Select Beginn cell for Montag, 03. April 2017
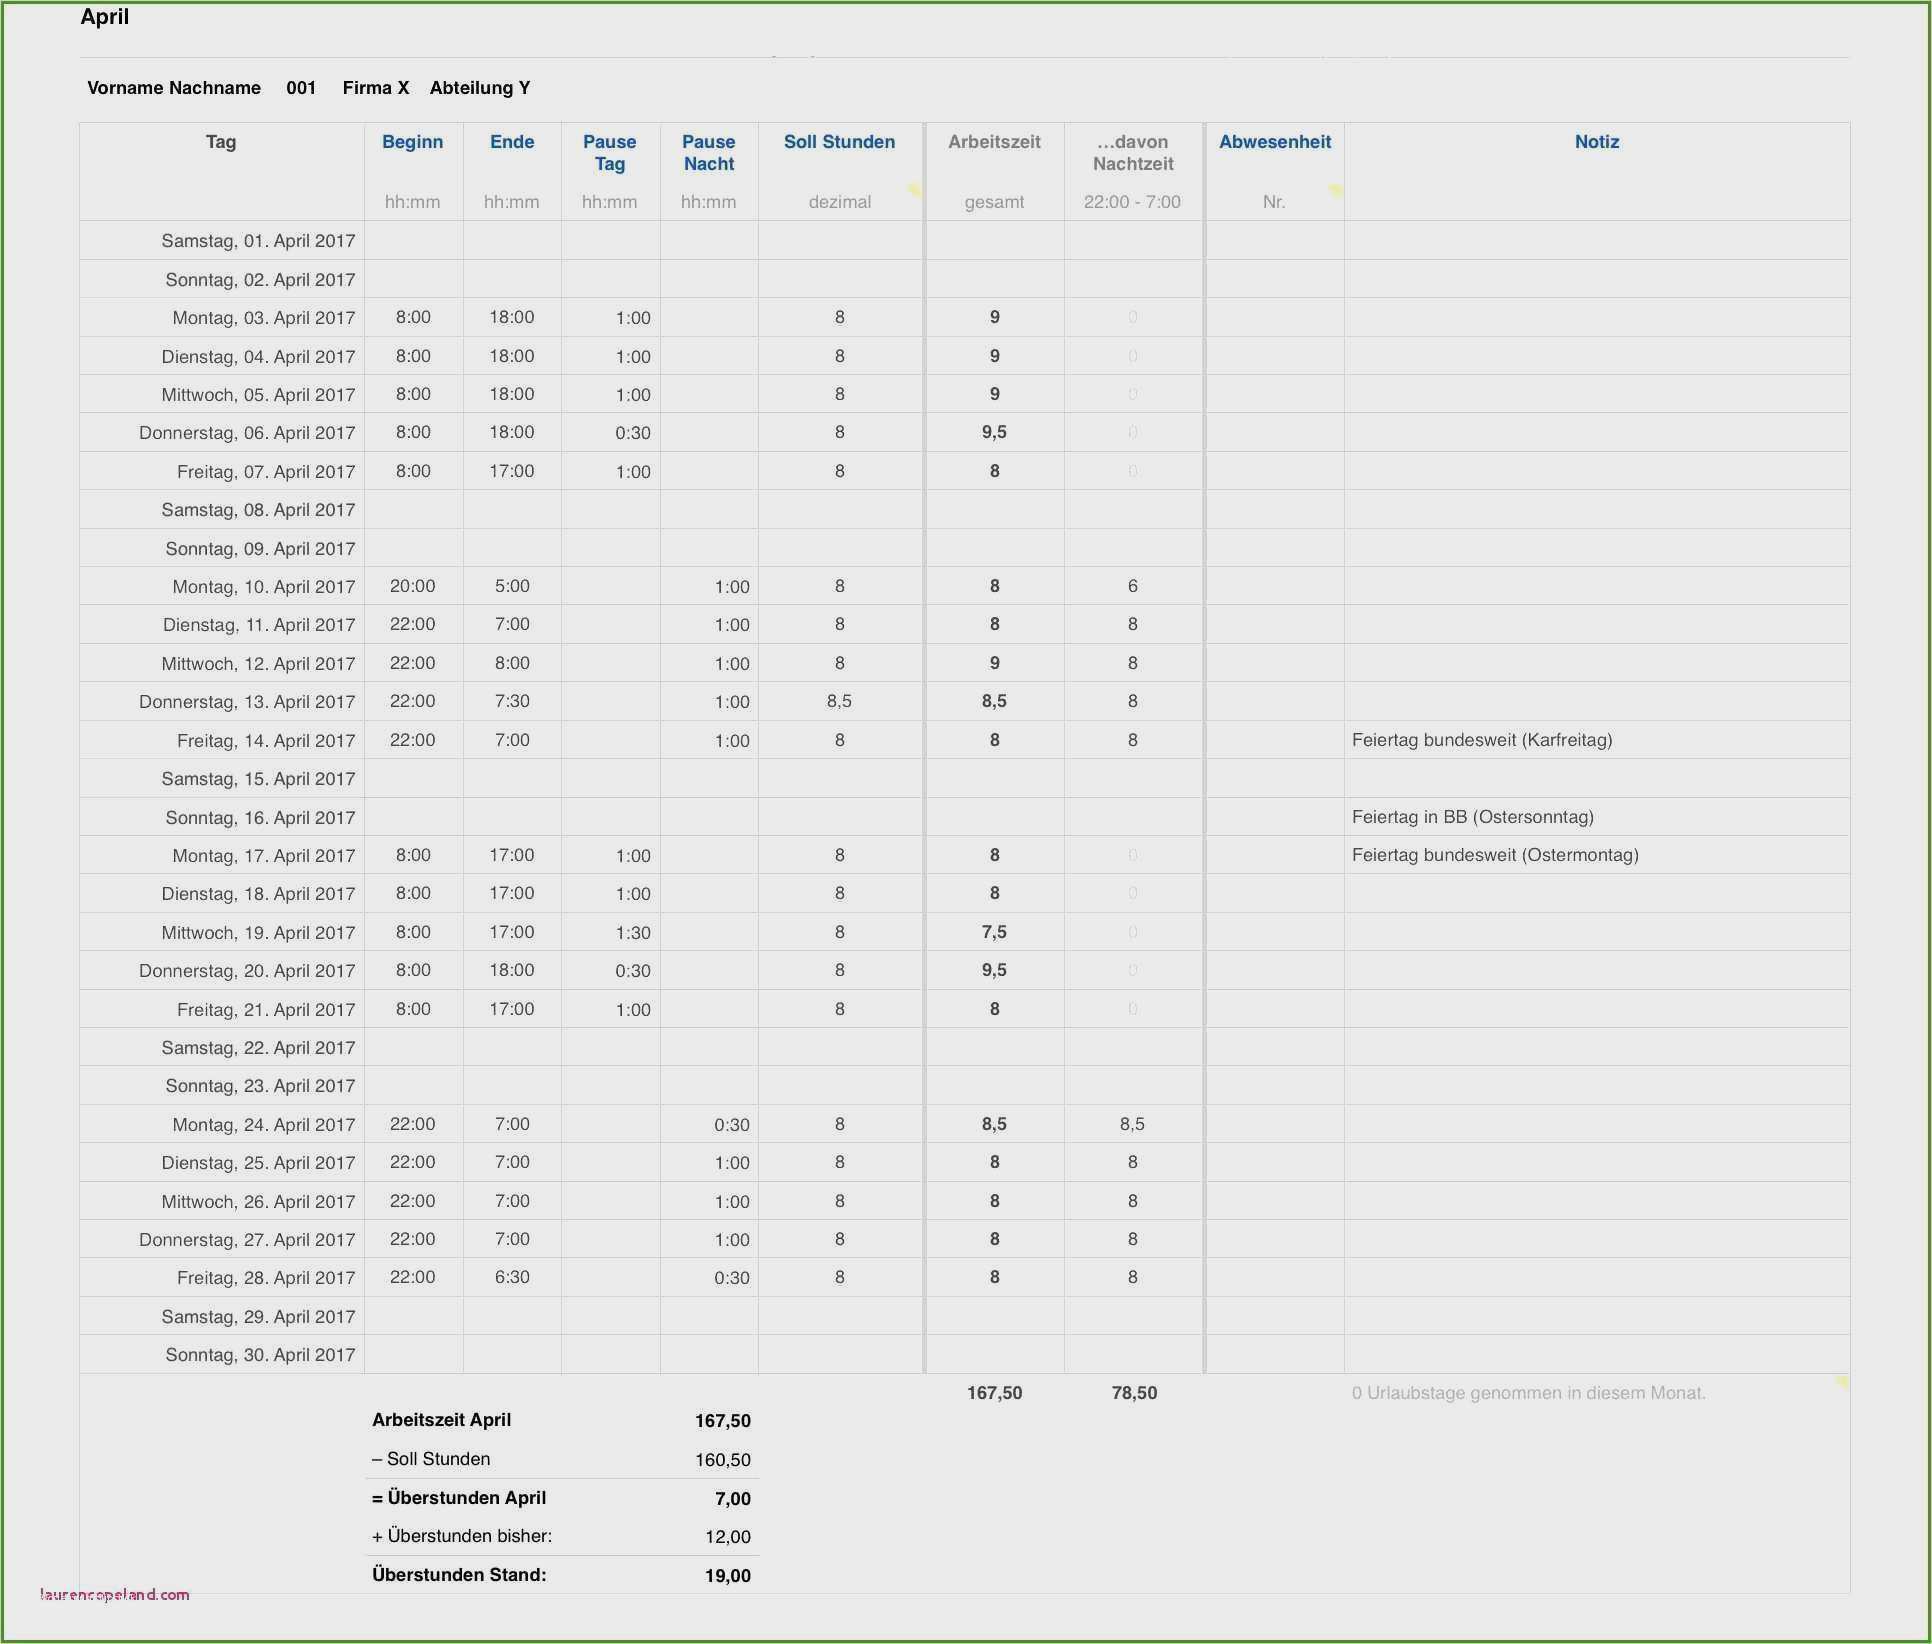The image size is (1932, 1644). coord(413,317)
